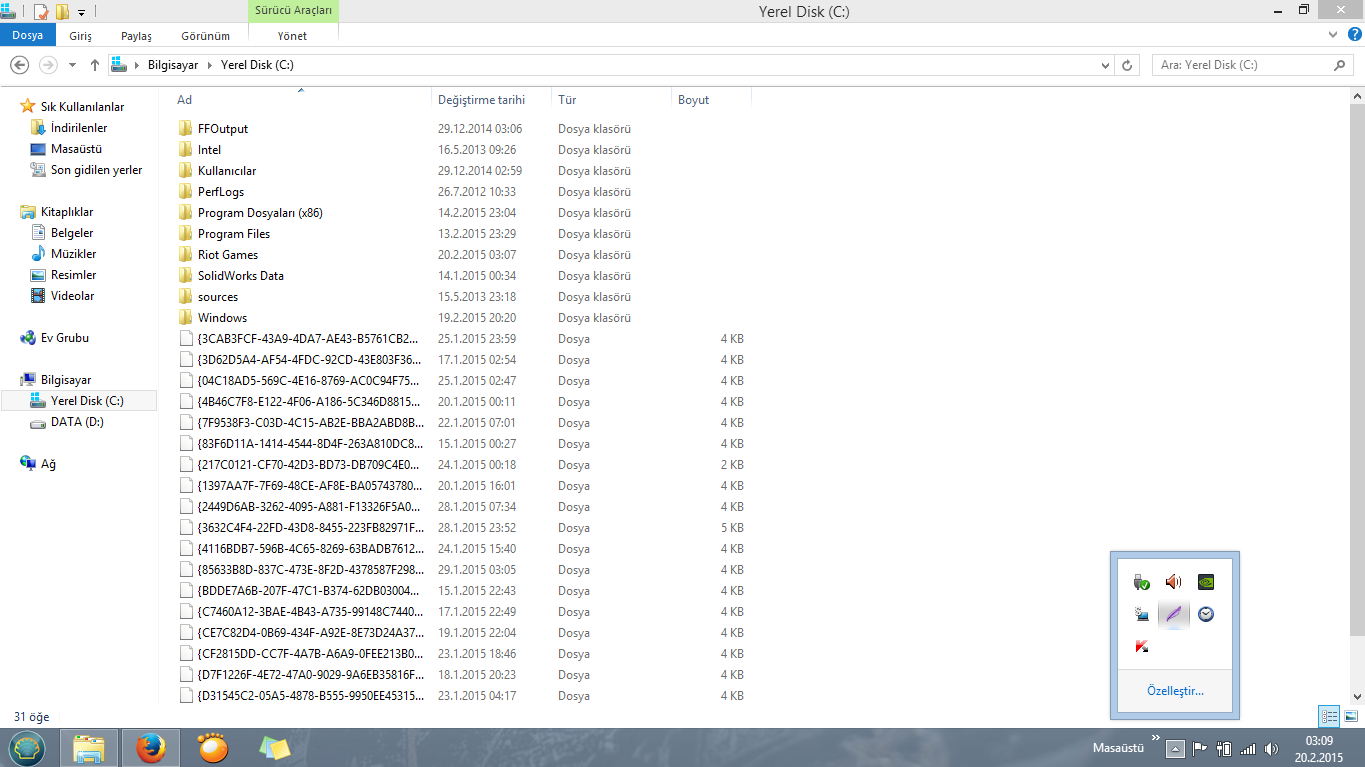Open Son gidilen yerler in navigation pane
1365x767 pixels.
96,170
